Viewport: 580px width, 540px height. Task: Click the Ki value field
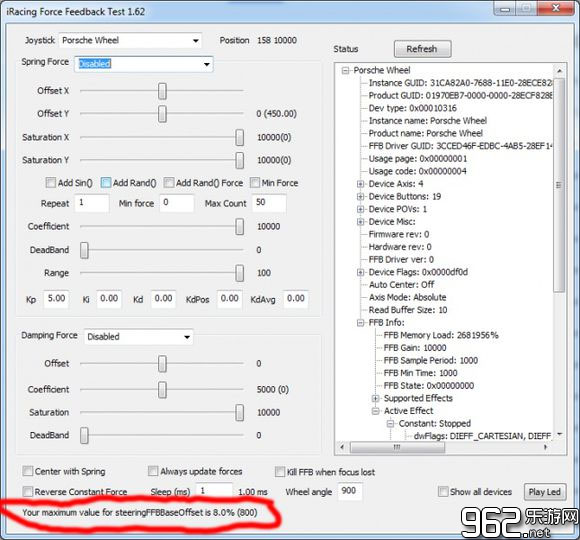click(x=109, y=299)
